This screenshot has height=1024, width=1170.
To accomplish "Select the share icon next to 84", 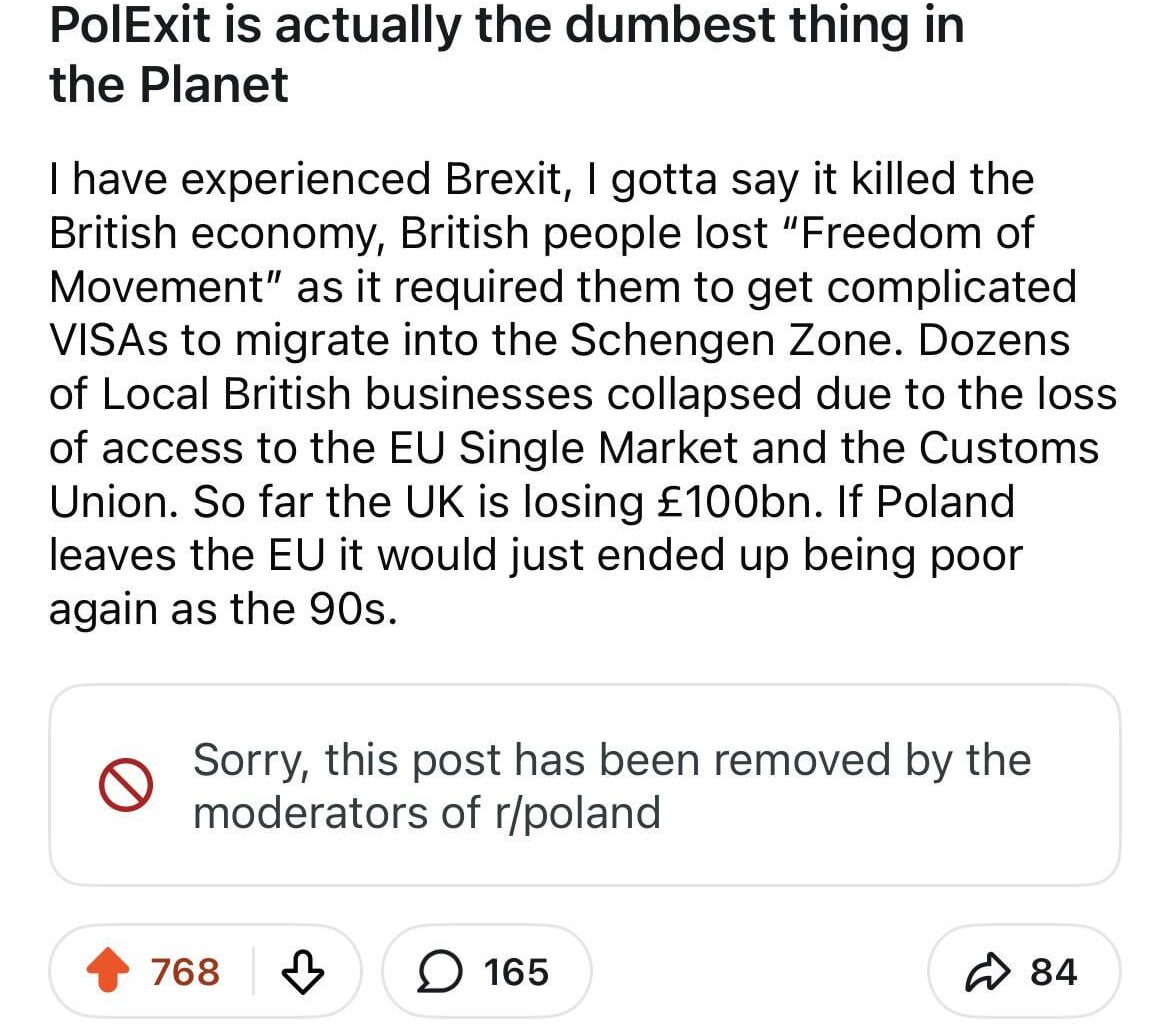I will [x=988, y=968].
